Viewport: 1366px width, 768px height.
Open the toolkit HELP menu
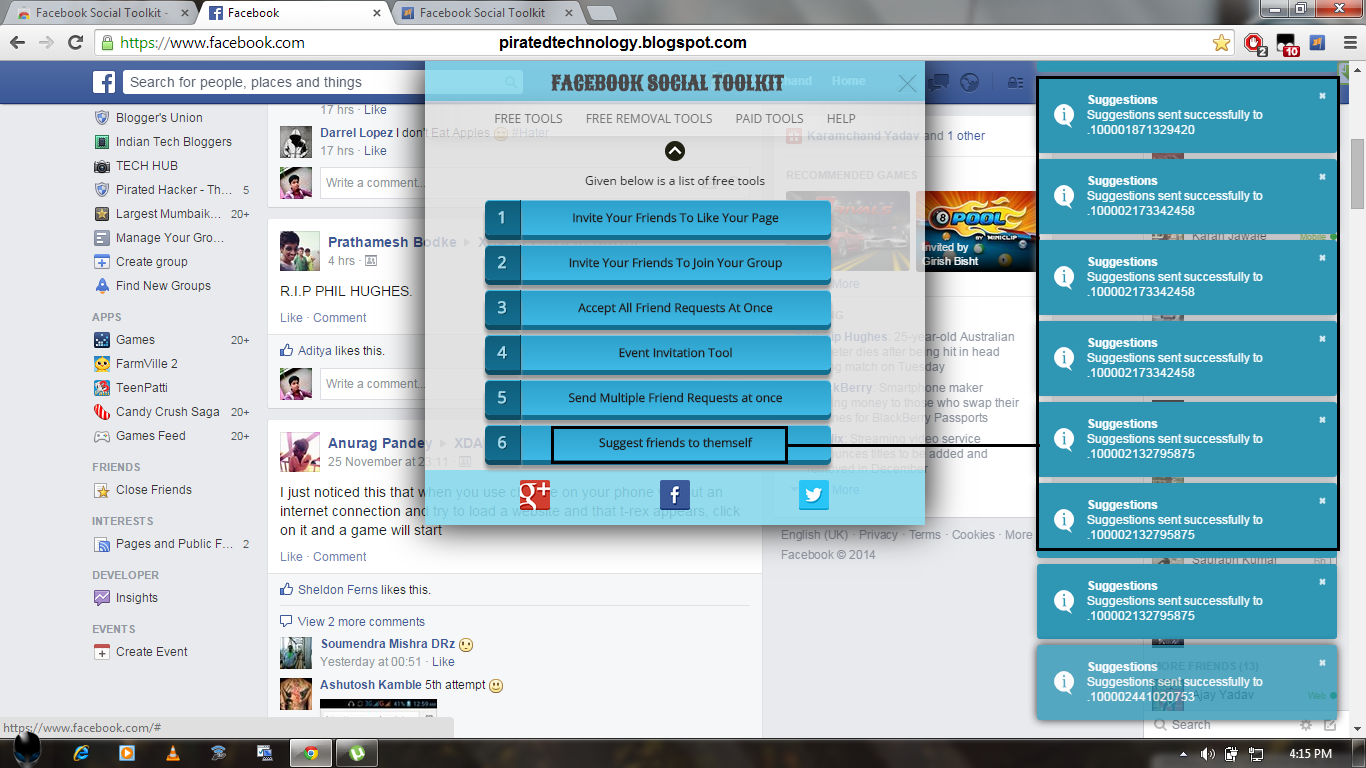pos(841,118)
